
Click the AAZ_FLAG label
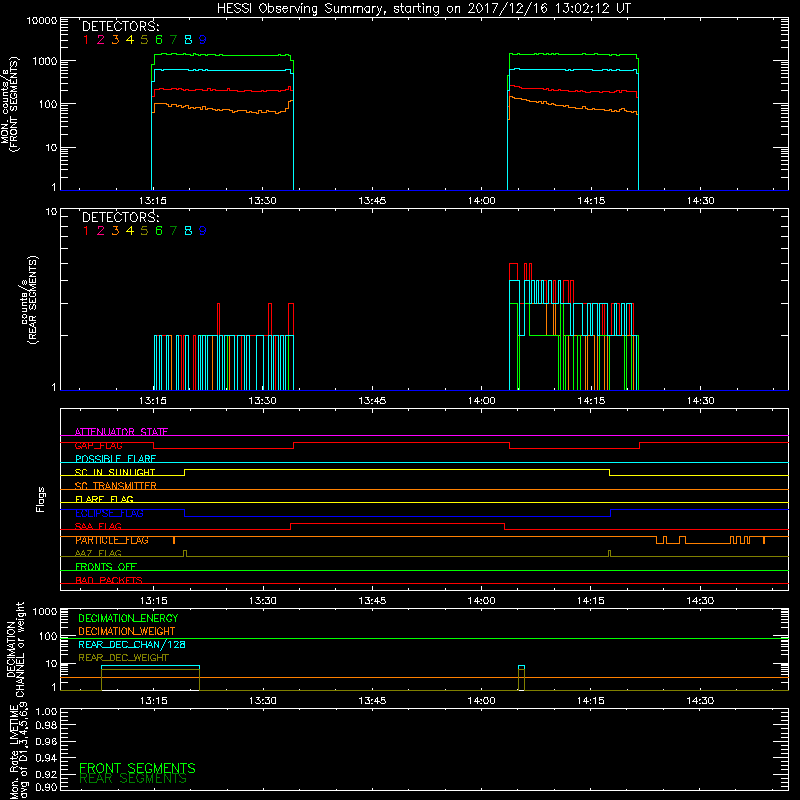[x=98, y=553]
